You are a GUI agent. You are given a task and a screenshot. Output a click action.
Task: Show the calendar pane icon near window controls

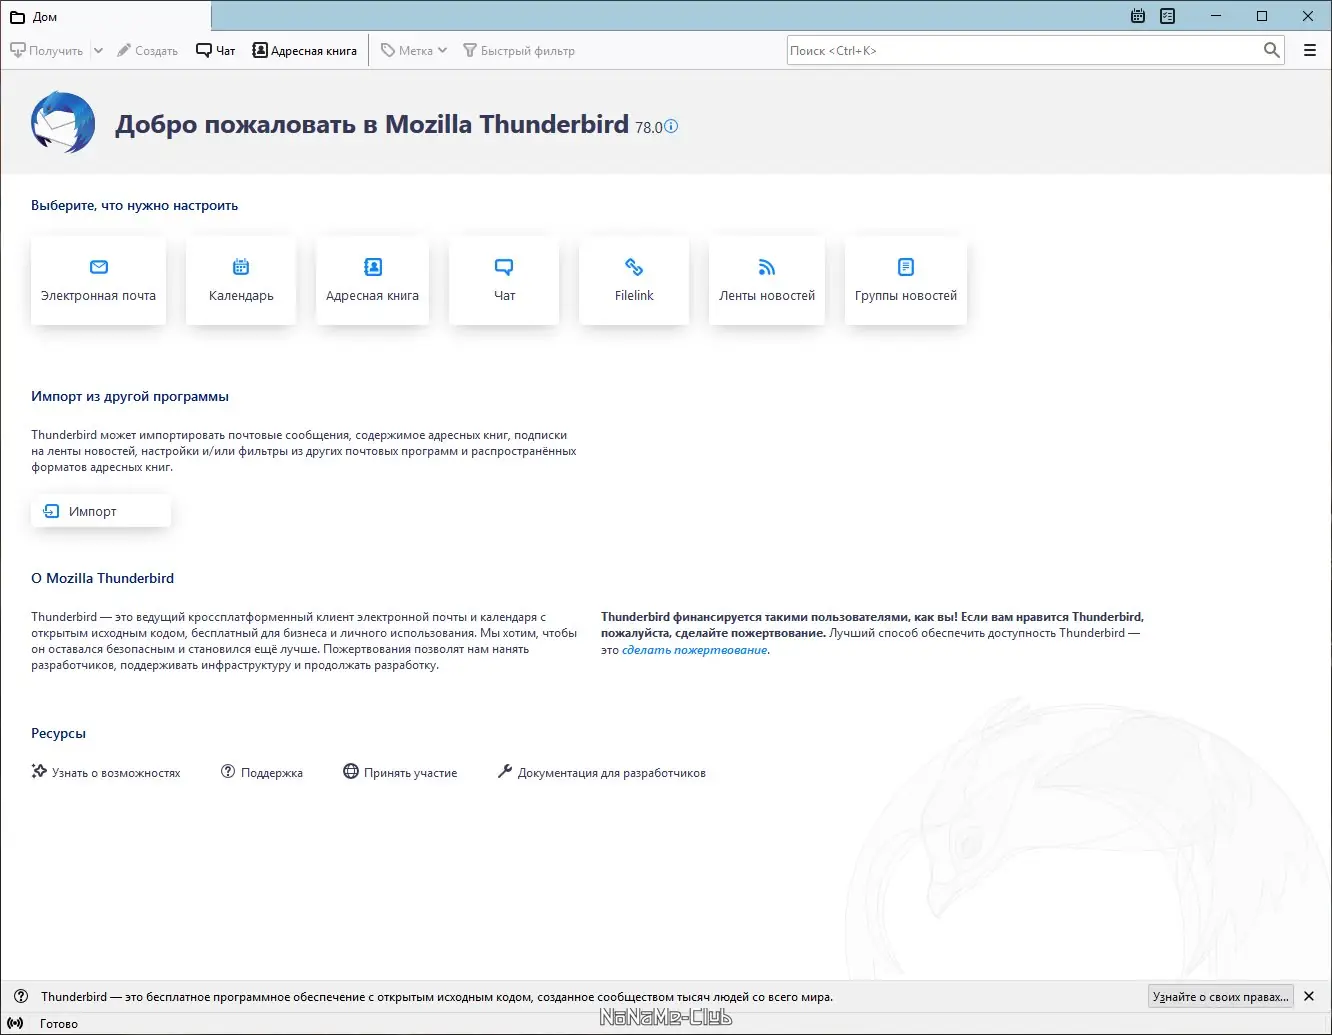tap(1137, 16)
